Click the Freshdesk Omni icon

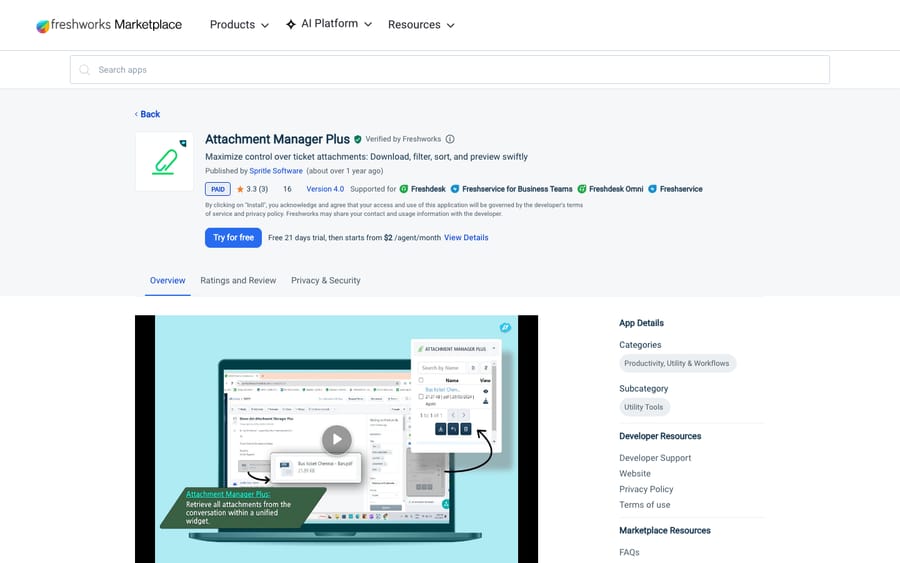(582, 189)
